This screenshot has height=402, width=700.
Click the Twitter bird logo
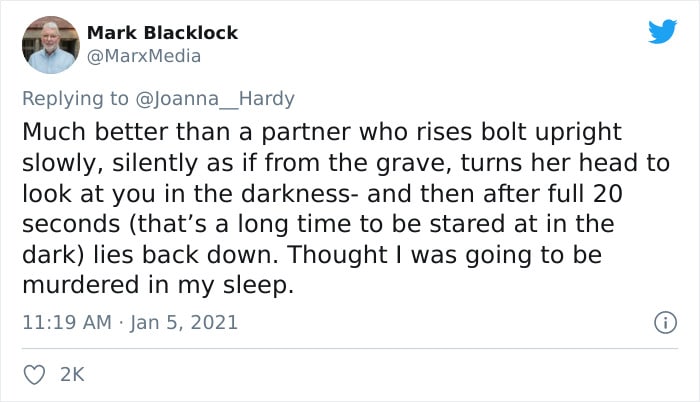pos(662,32)
